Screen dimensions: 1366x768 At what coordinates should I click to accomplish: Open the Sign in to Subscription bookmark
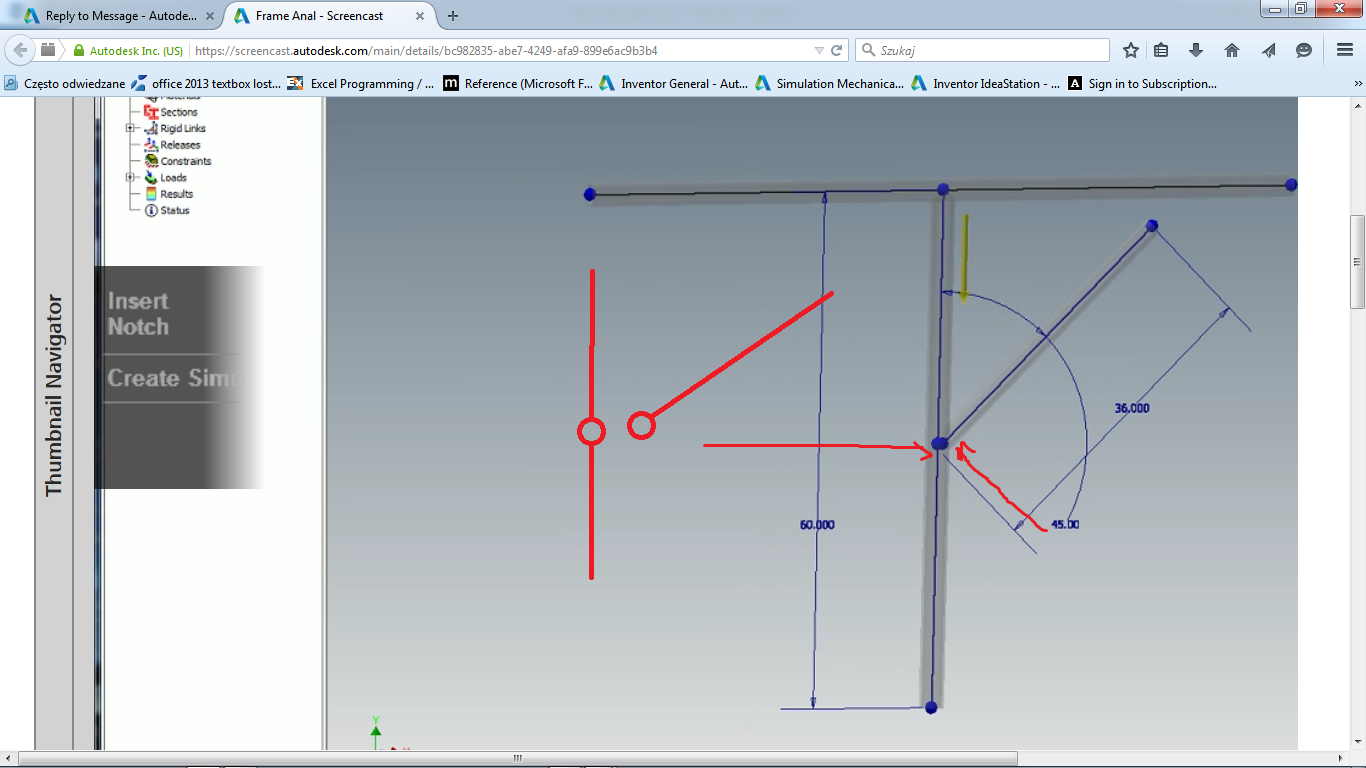[x=1142, y=84]
